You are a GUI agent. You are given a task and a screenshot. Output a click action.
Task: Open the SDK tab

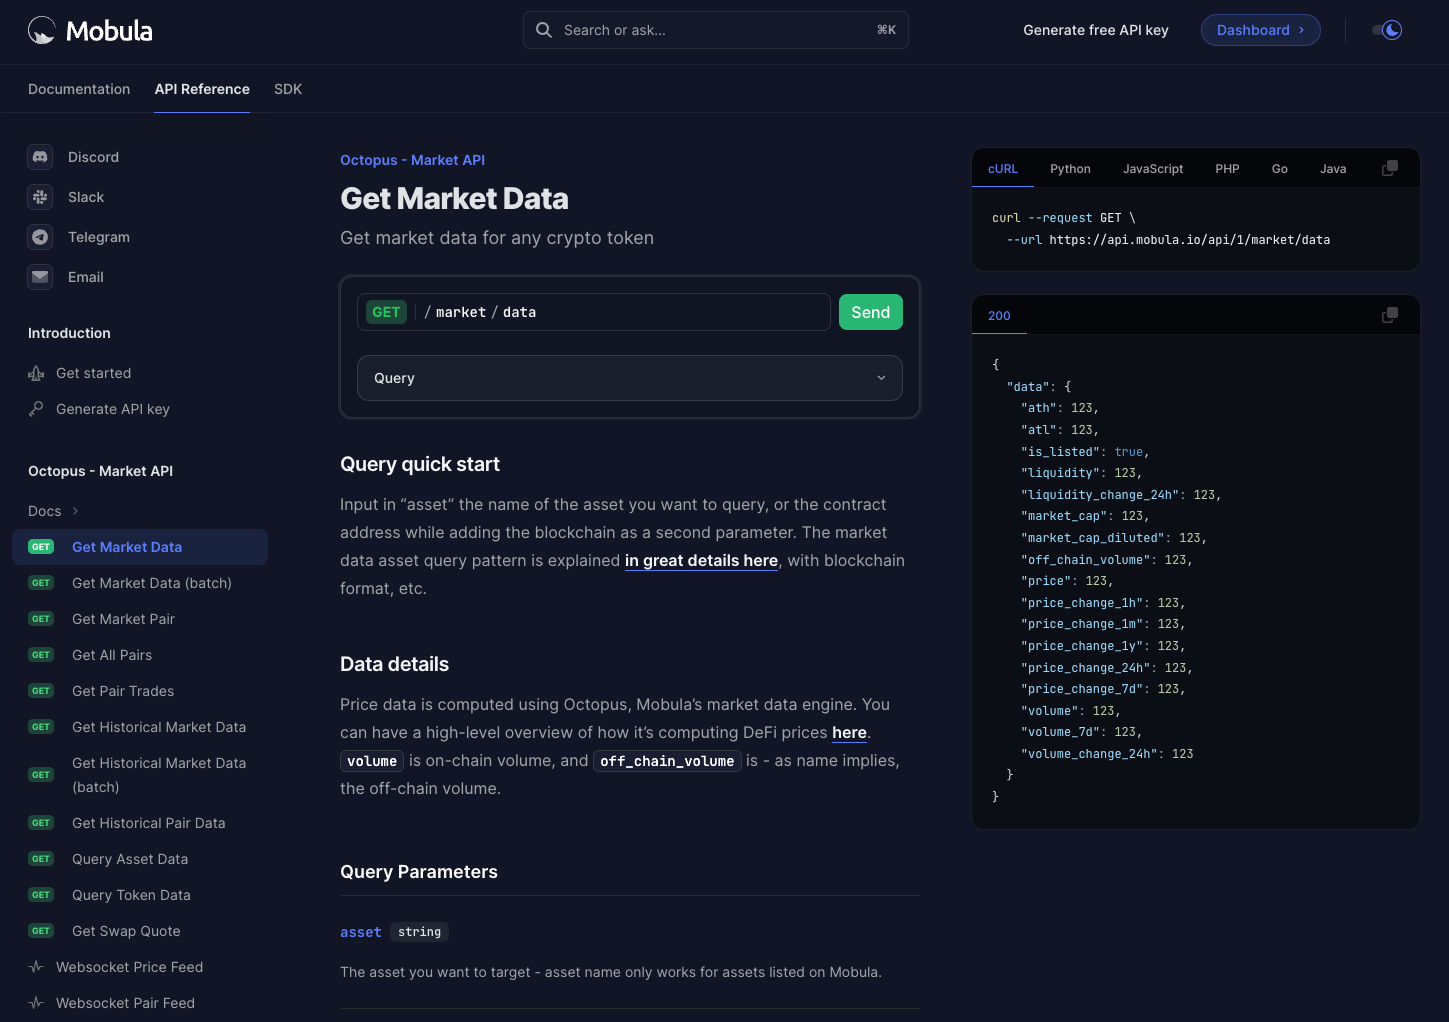[x=288, y=89]
